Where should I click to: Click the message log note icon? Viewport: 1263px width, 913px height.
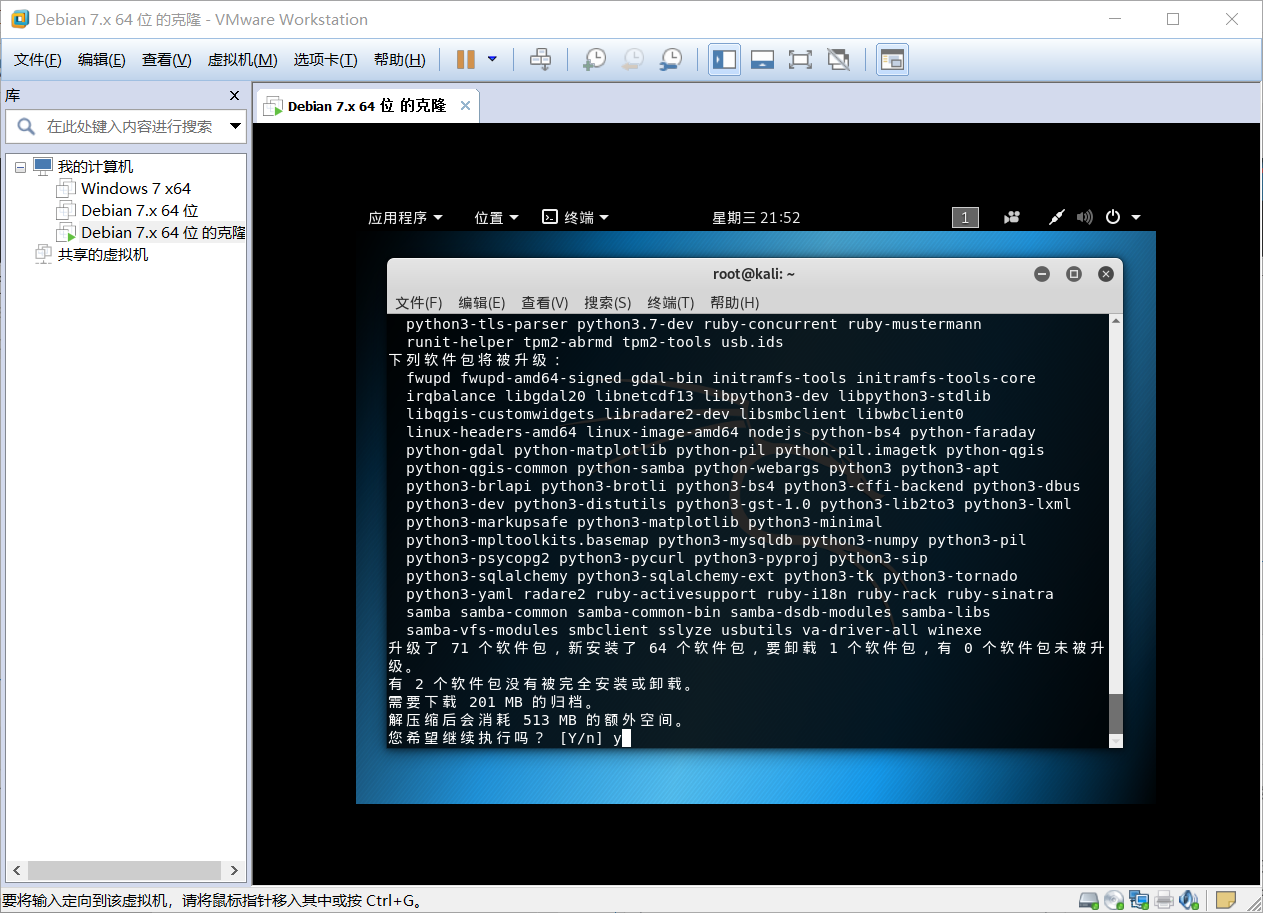click(x=1226, y=900)
